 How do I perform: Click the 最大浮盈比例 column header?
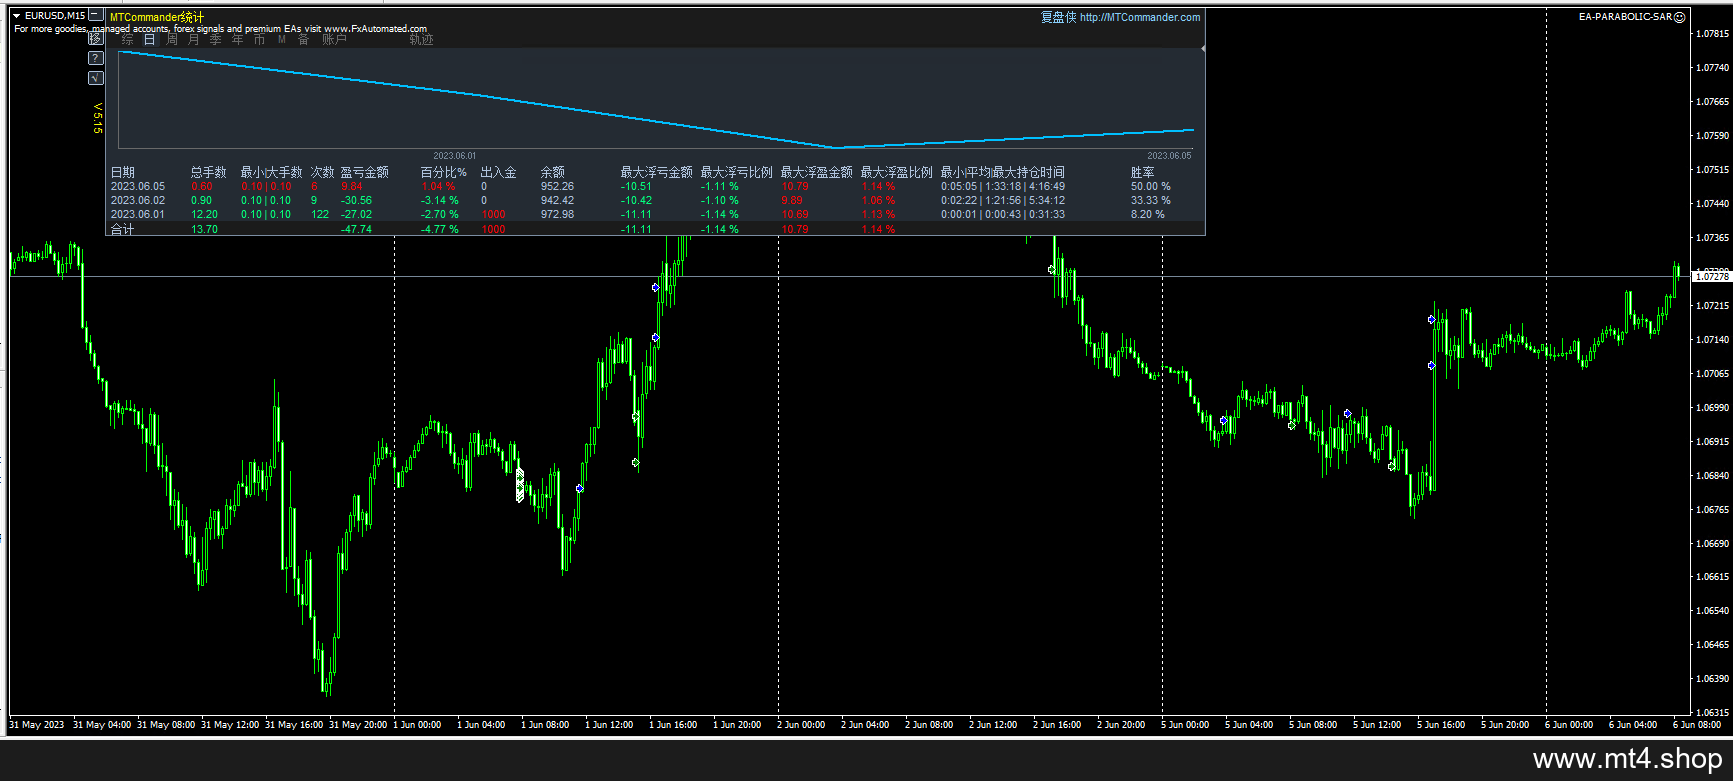point(896,172)
